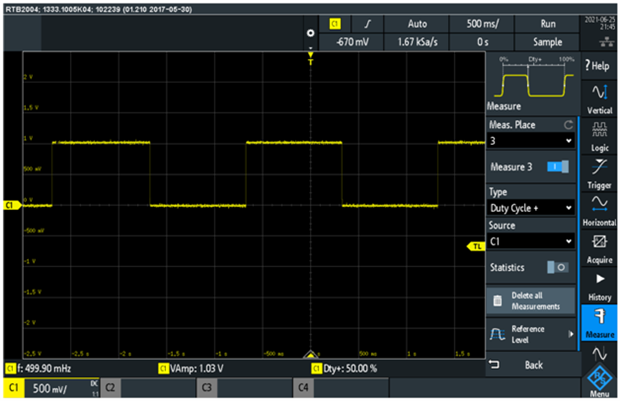
Task: Open the Vertical settings menu
Action: tap(599, 99)
